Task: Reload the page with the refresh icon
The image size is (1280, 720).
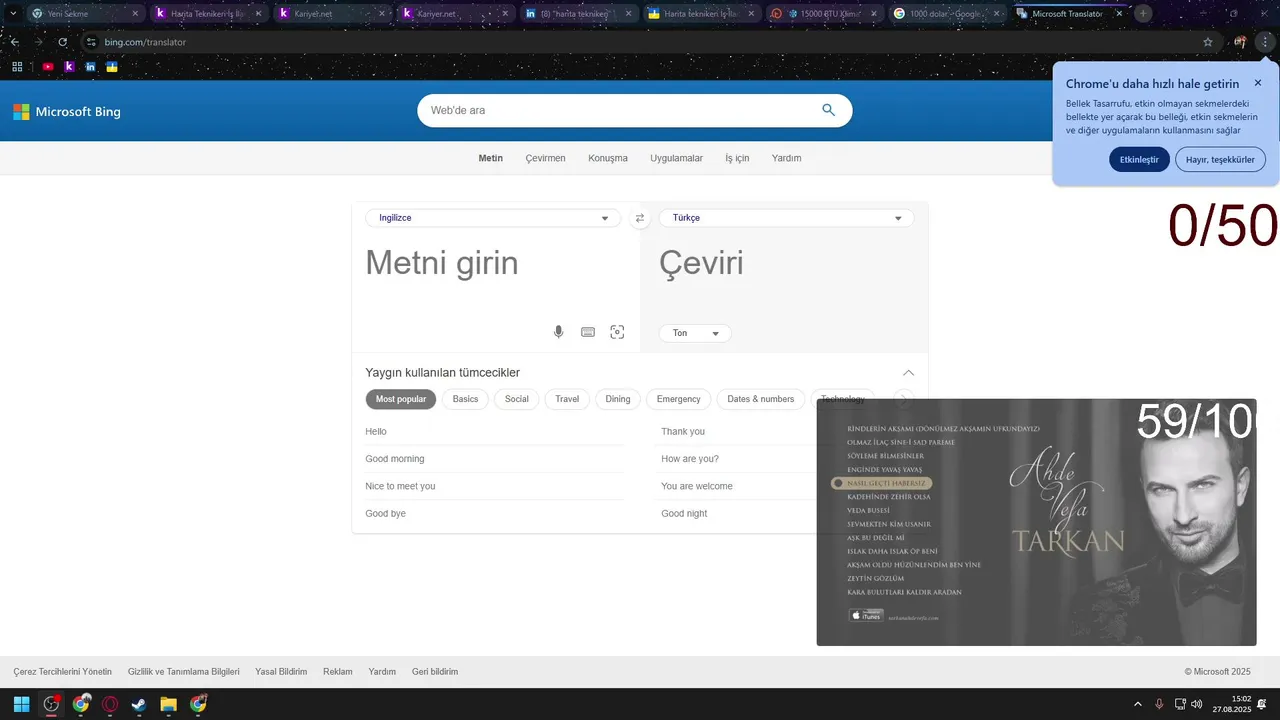Action: [63, 42]
